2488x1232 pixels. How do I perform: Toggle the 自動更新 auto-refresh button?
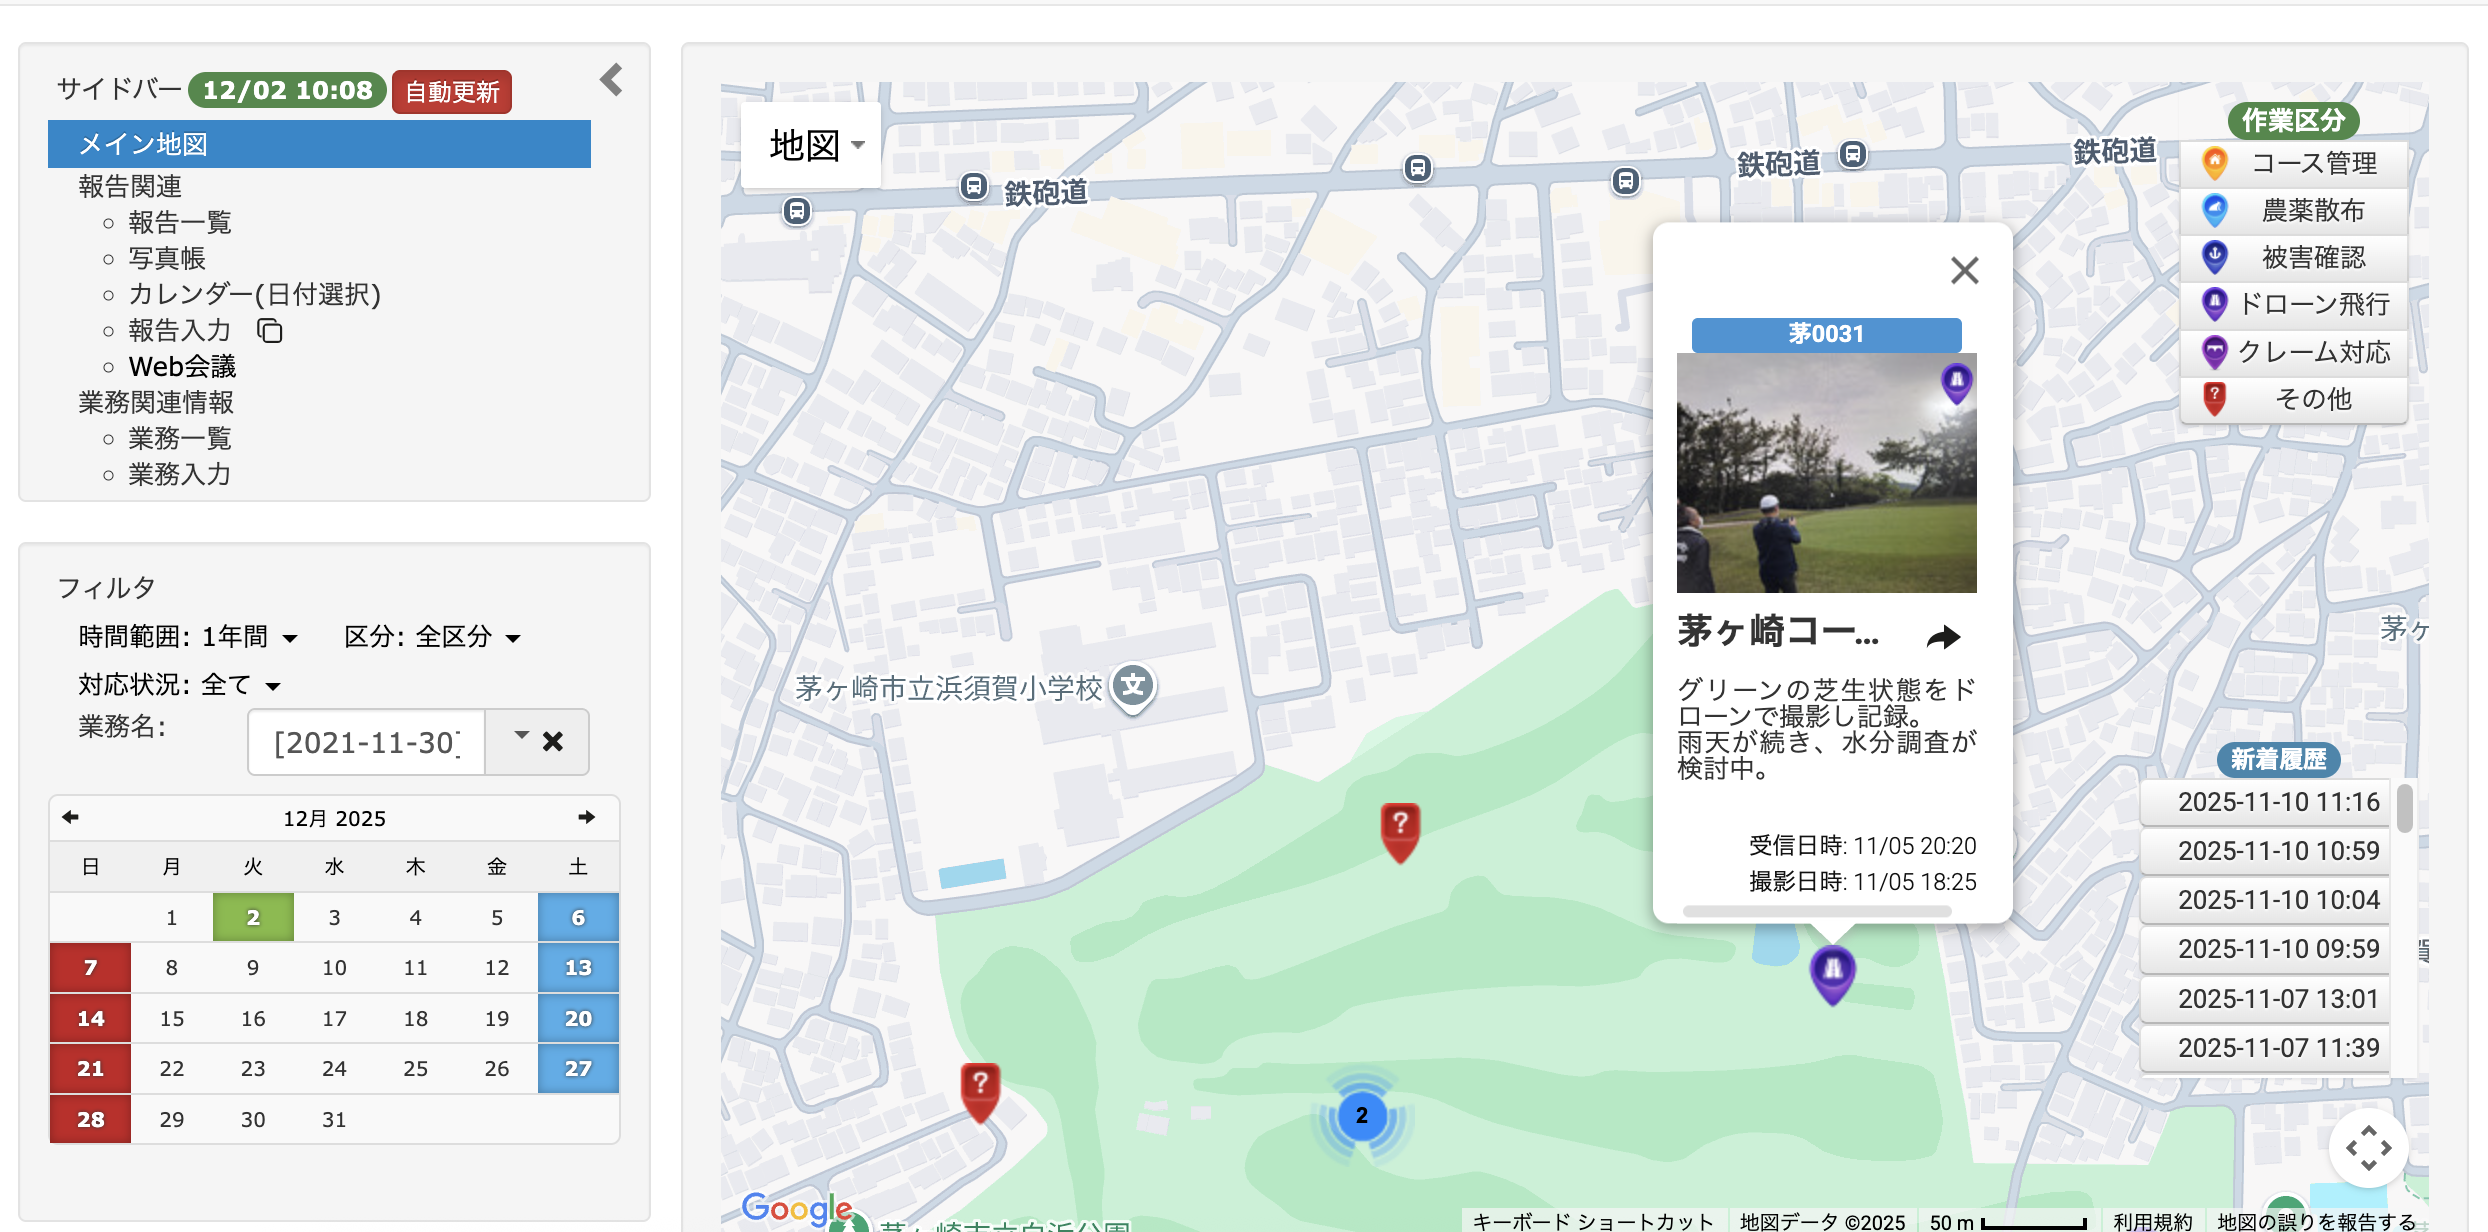452,92
